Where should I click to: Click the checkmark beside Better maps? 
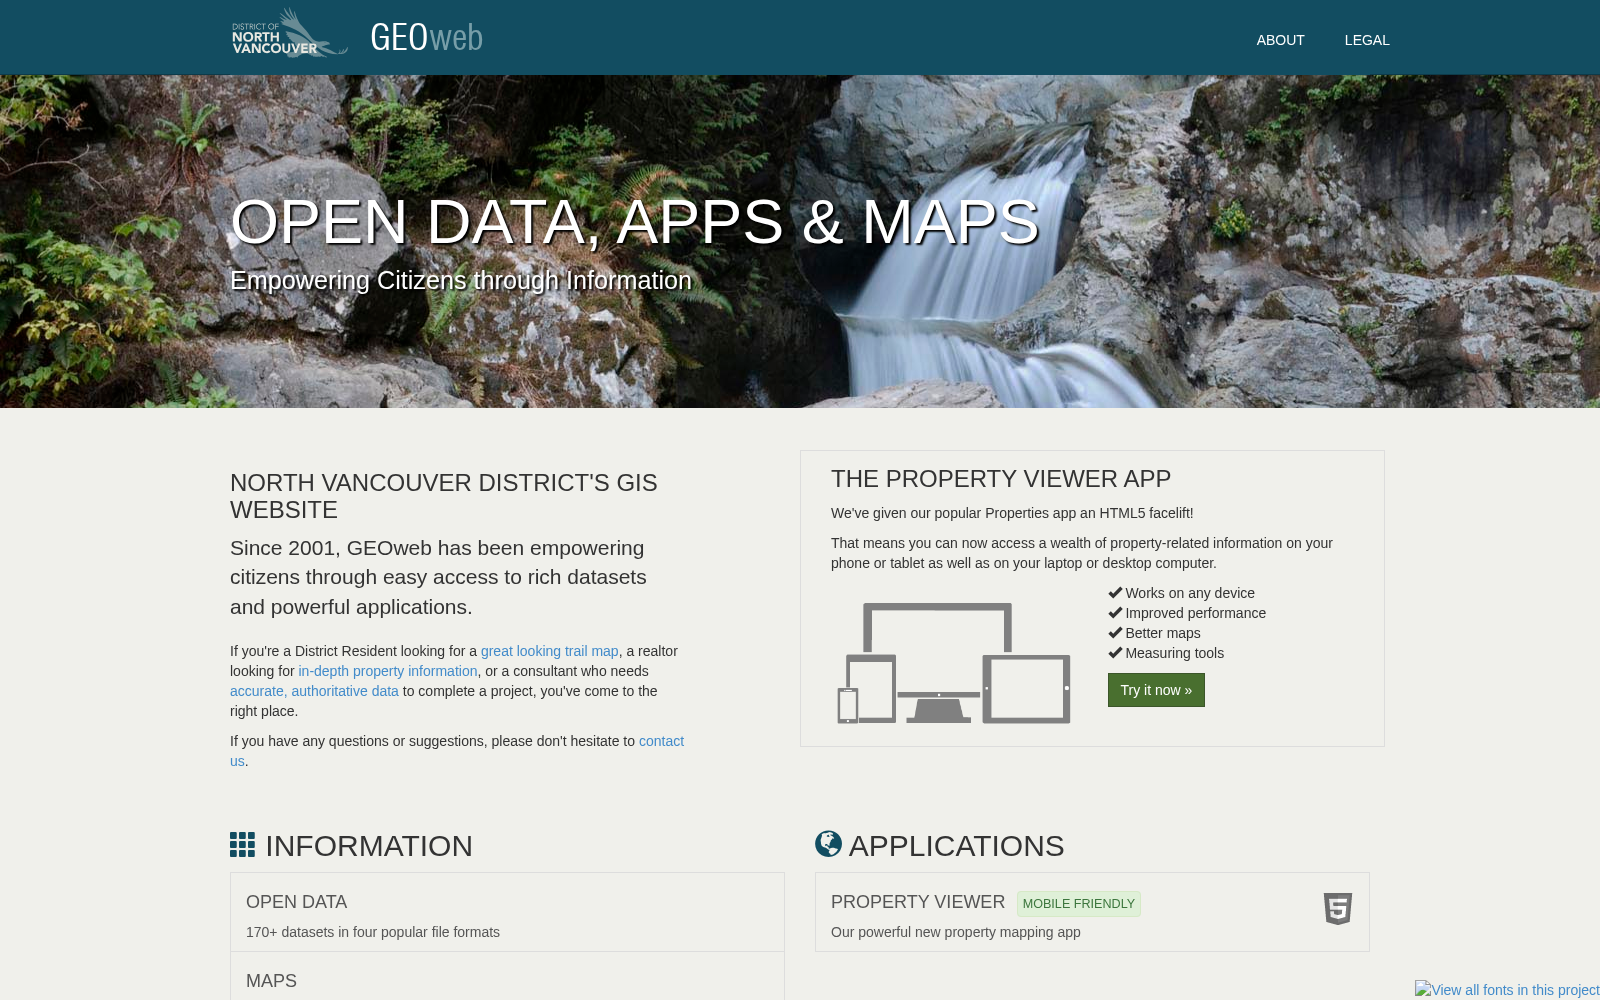point(1115,632)
